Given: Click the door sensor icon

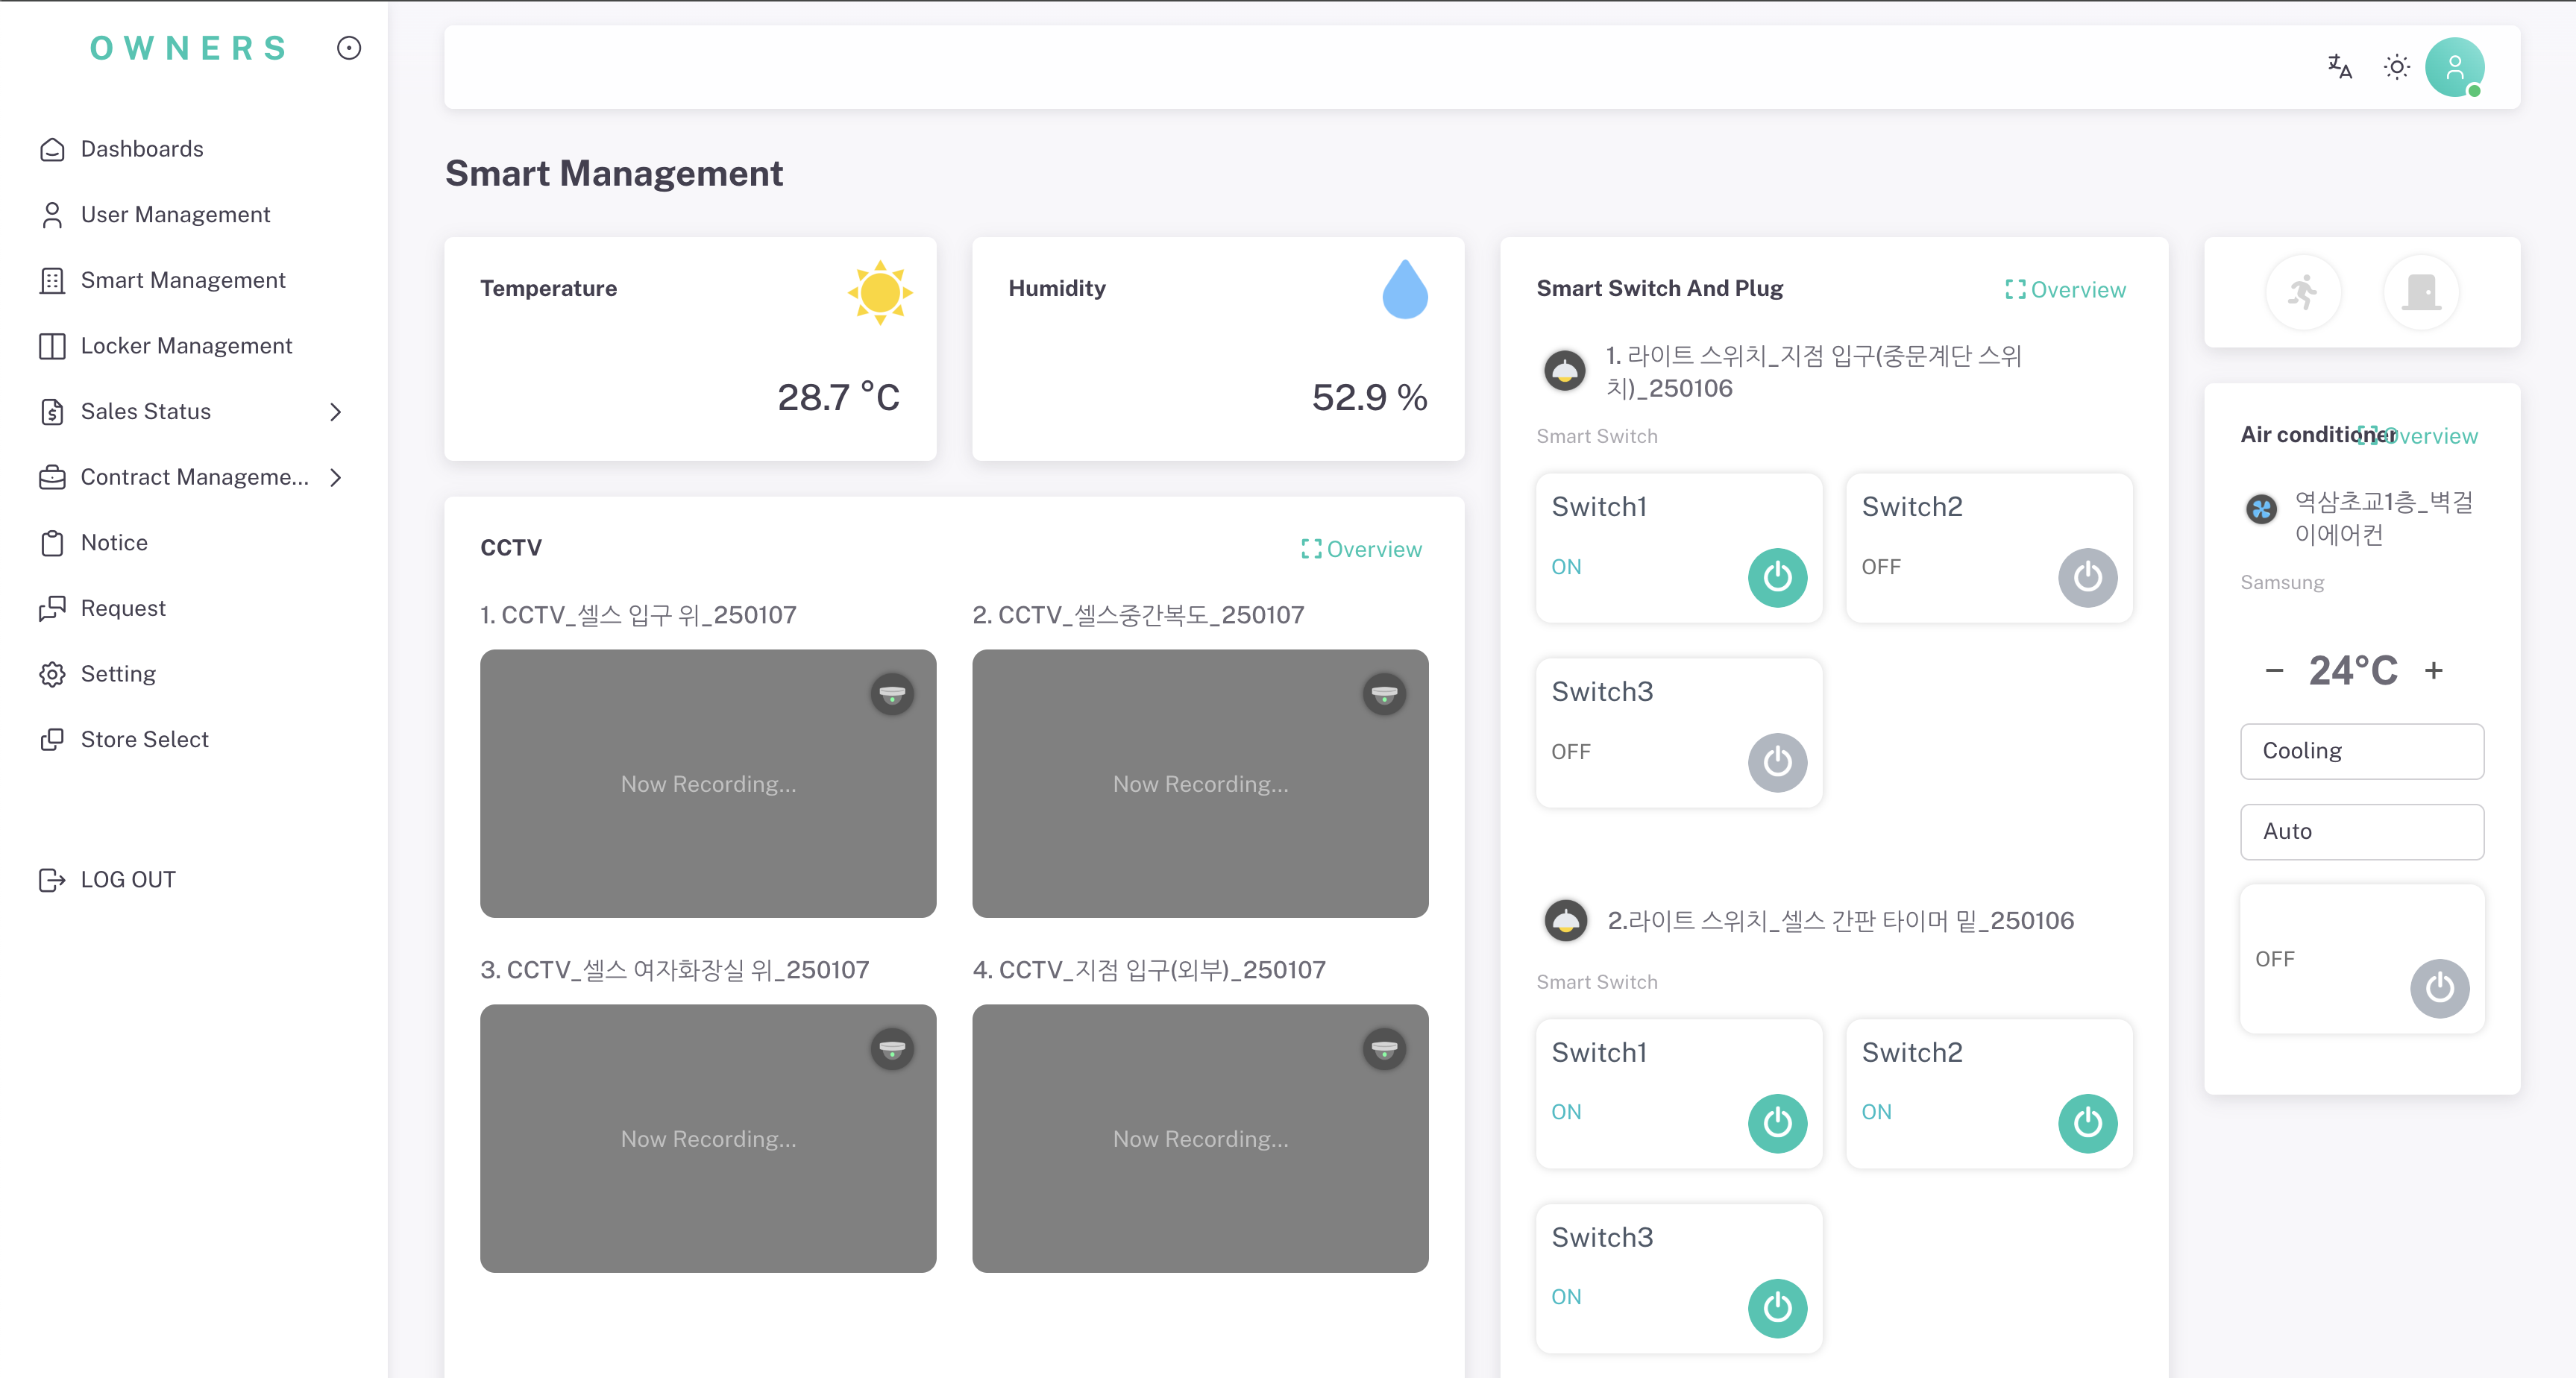Looking at the screenshot, I should tap(2420, 292).
